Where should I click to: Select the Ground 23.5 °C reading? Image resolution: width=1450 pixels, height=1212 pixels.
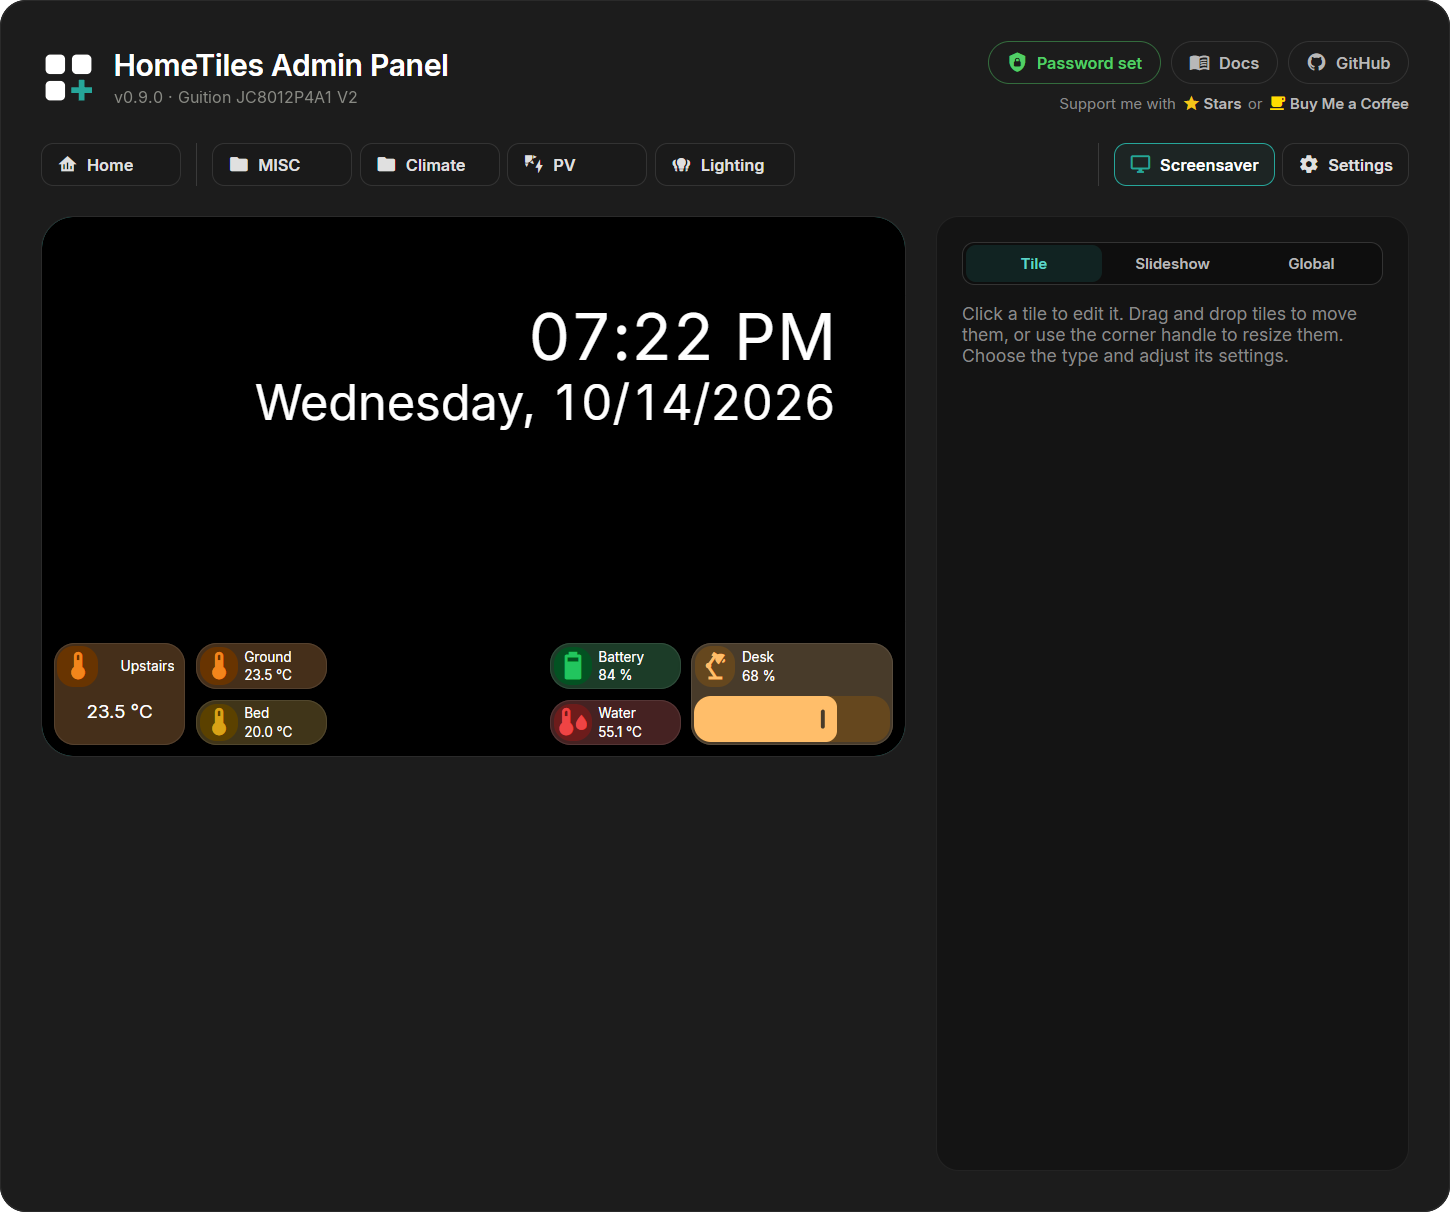[x=268, y=675]
